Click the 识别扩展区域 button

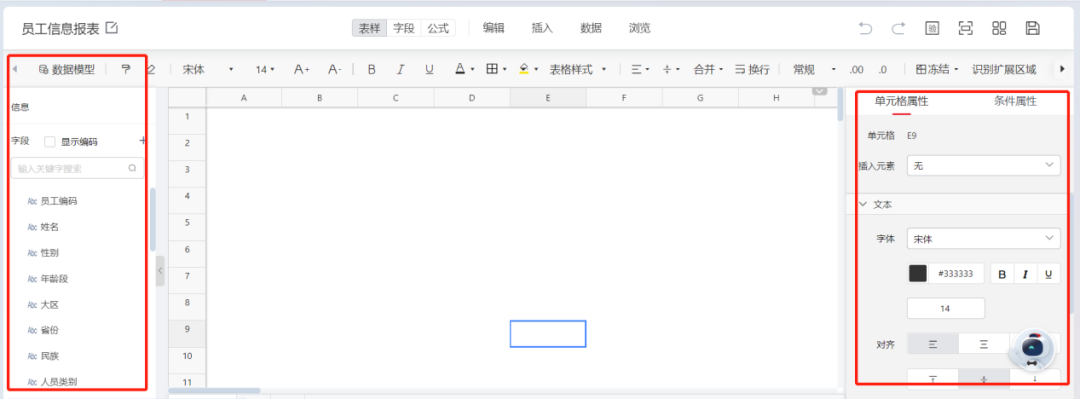pos(1004,69)
